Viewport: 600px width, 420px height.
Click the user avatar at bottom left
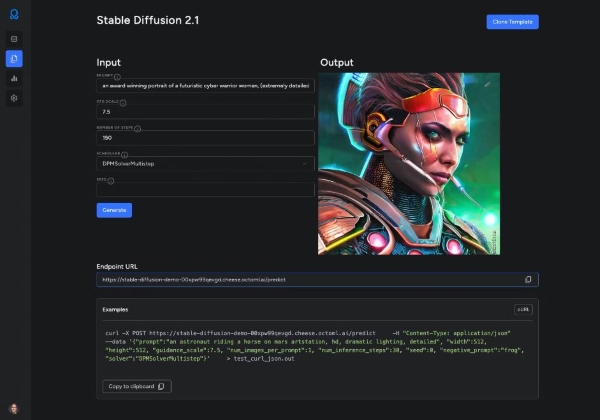pyautogui.click(x=14, y=407)
